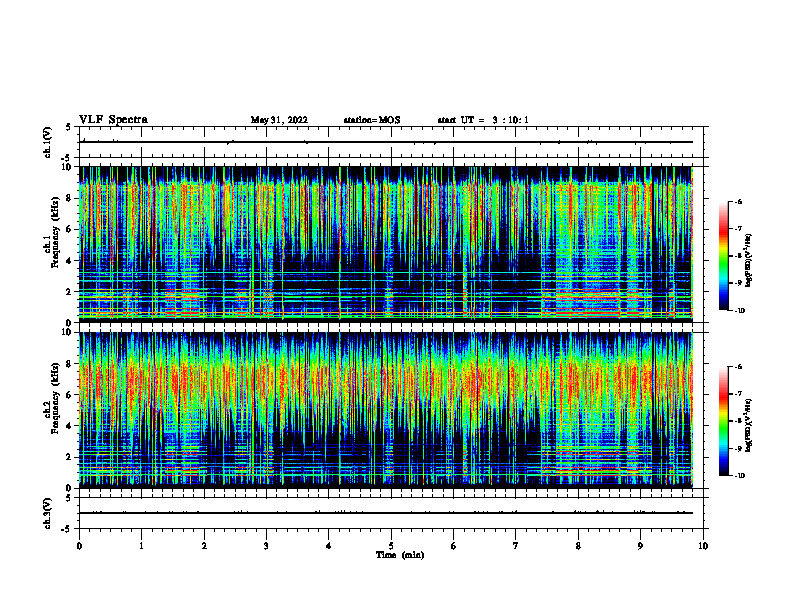Click the "start UT = 3:10:1" label
Screen dimensions: 792x612
483,120
